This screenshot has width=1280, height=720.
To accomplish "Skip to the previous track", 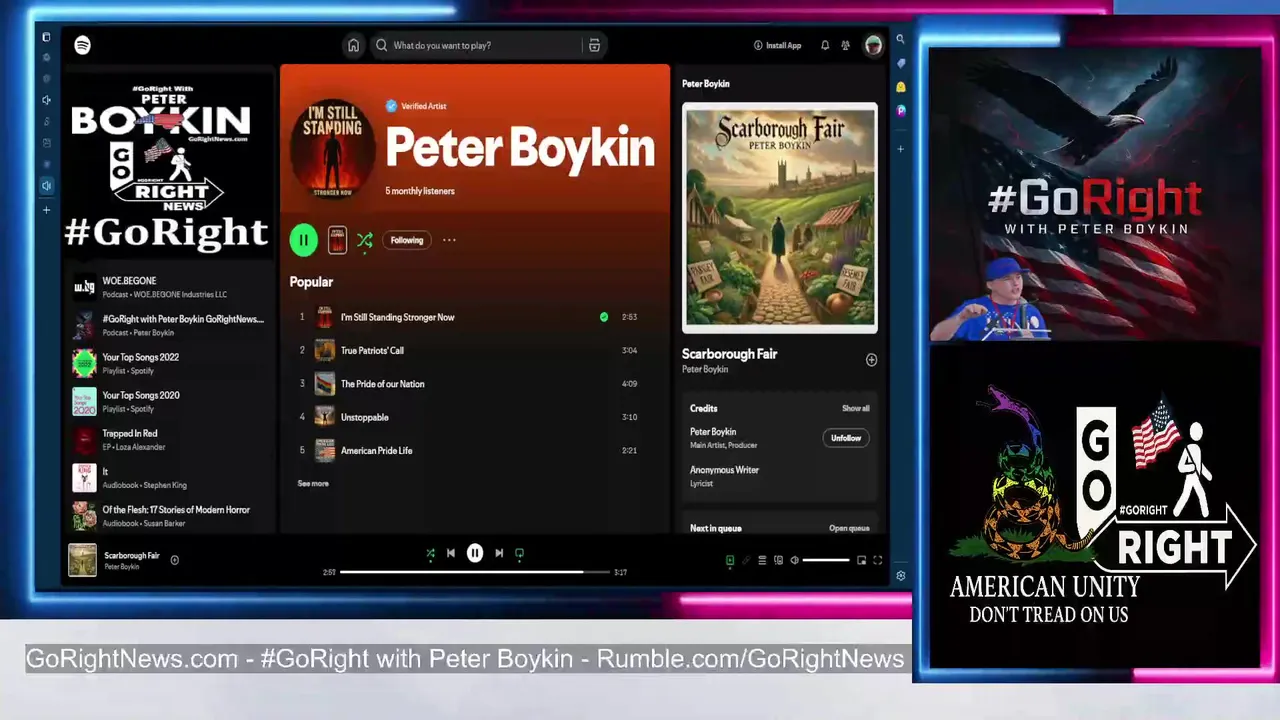I will (451, 553).
